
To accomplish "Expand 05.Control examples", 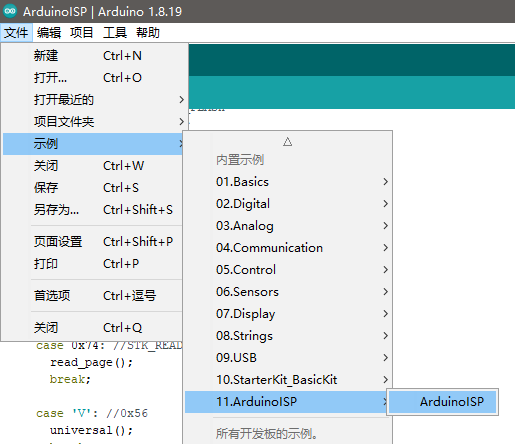I will [288, 270].
